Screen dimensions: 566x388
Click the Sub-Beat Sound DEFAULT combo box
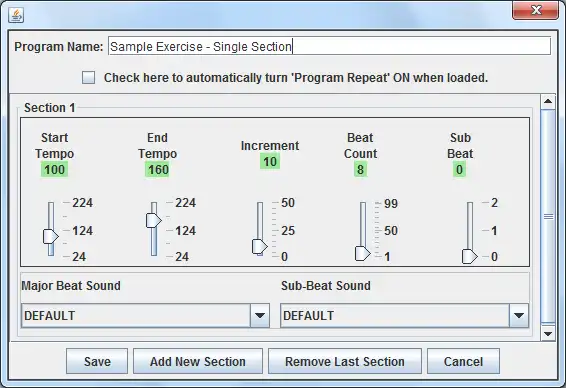tap(404, 315)
